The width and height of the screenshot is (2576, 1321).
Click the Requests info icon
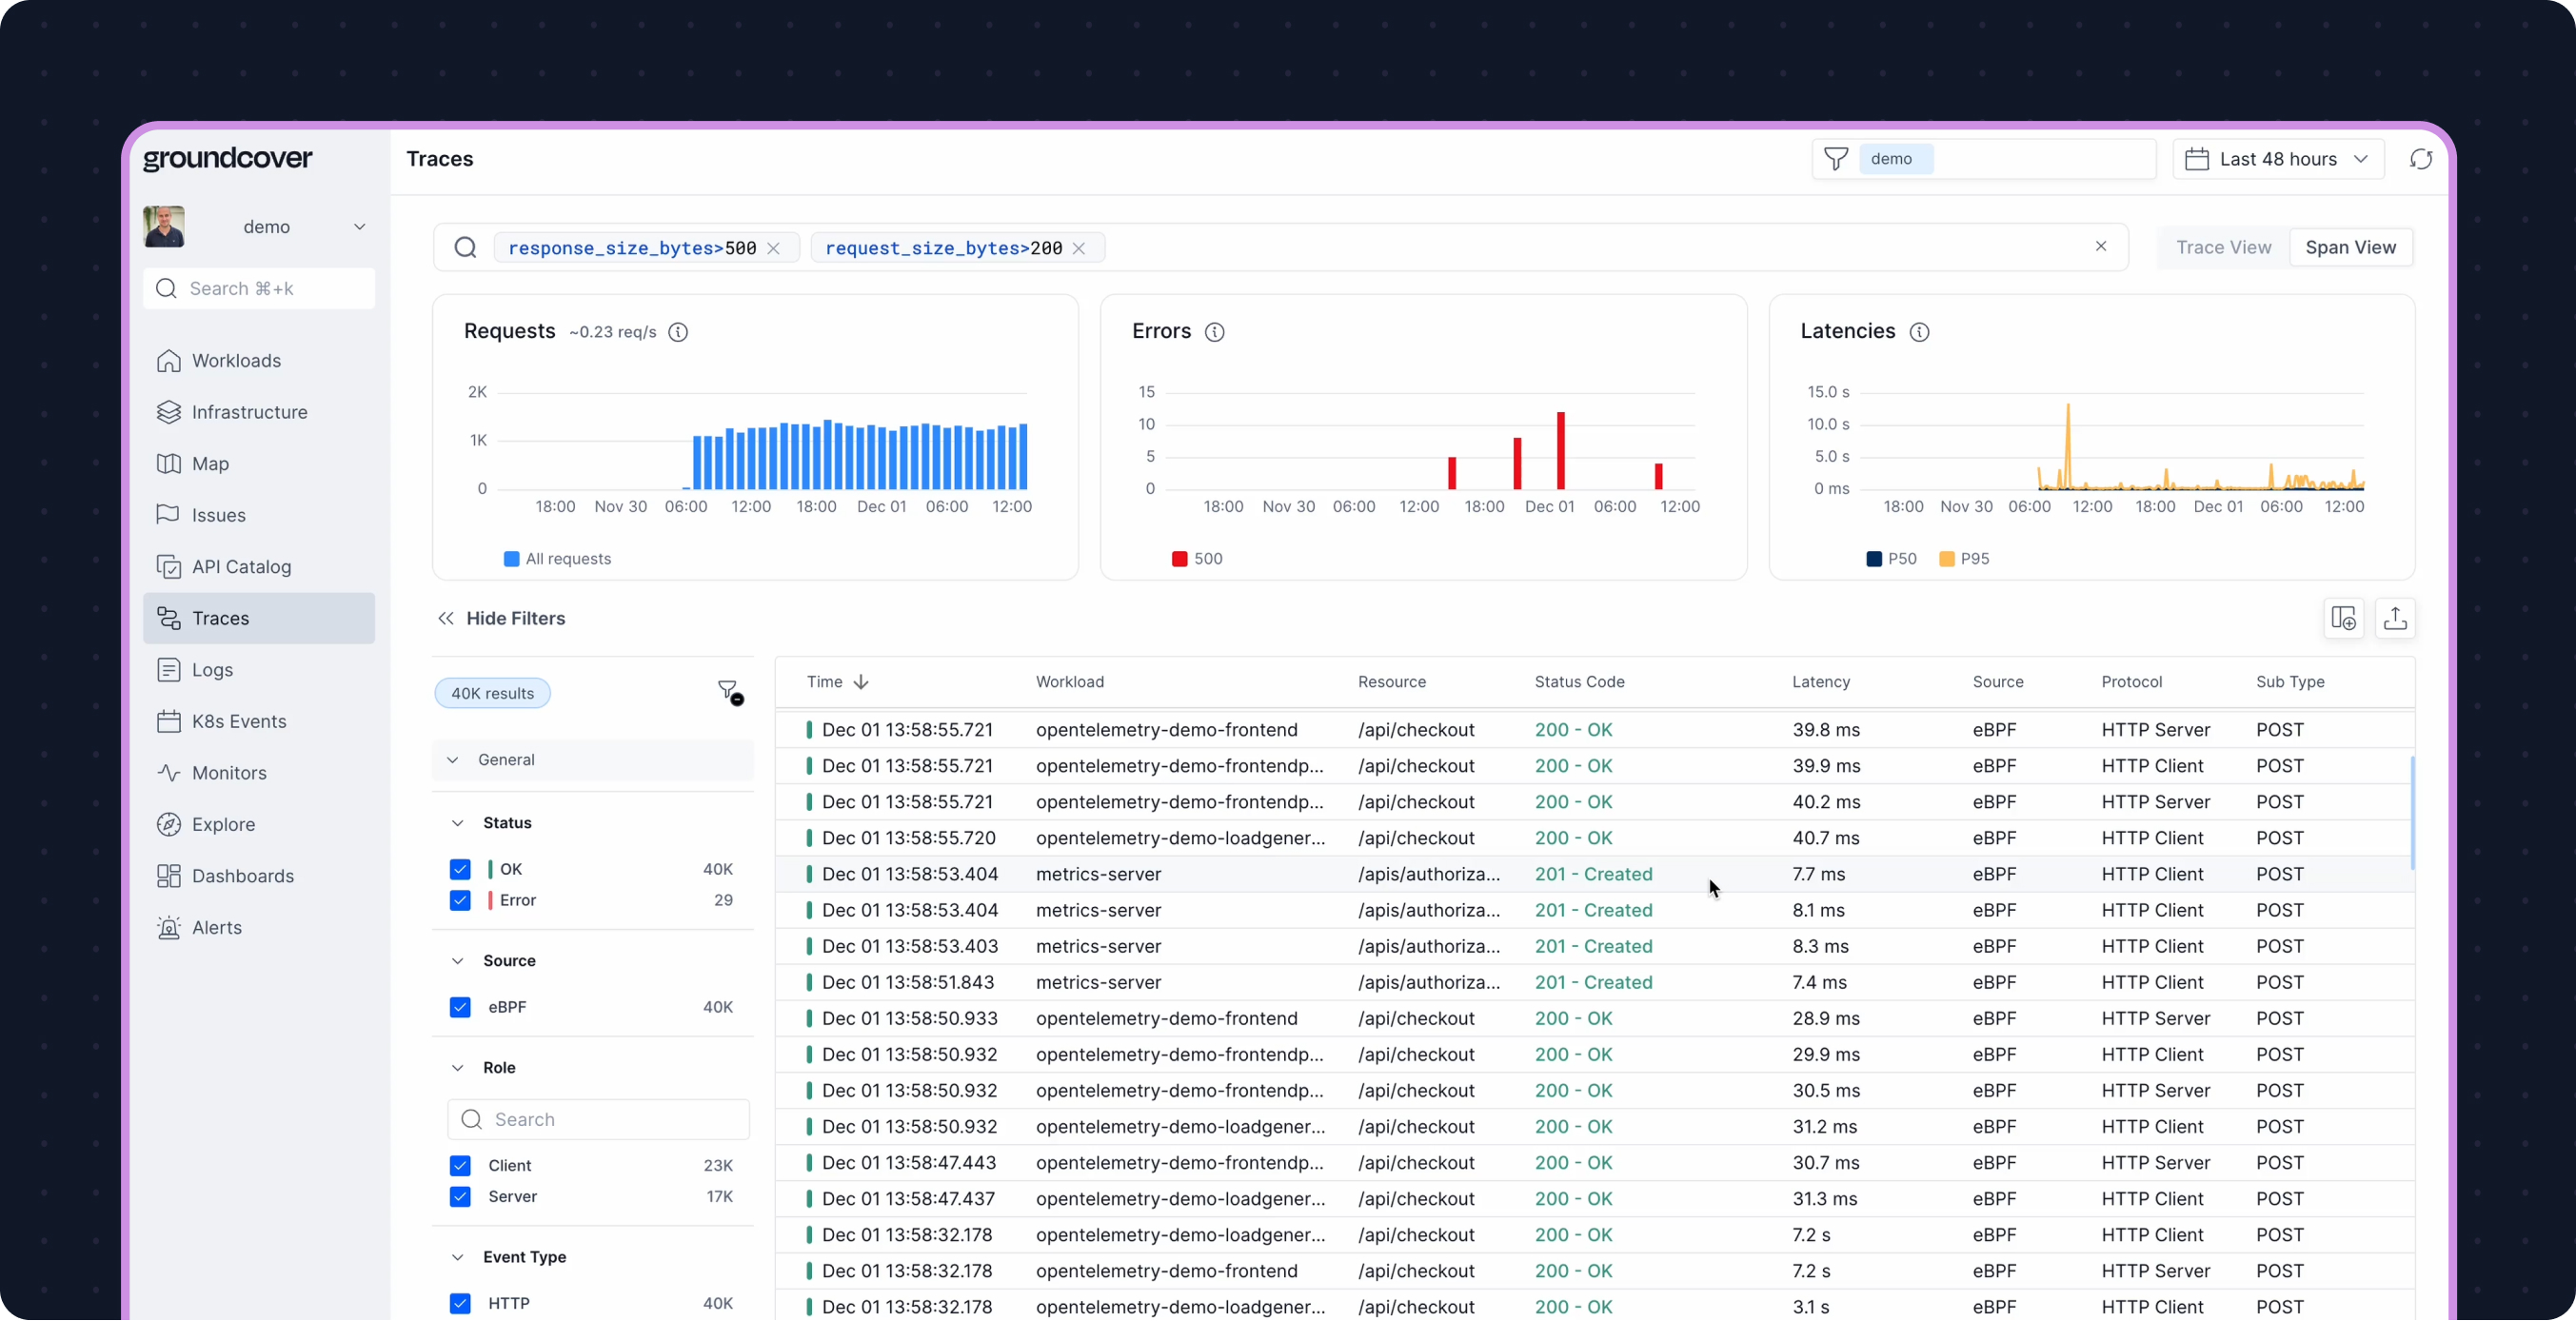678,332
